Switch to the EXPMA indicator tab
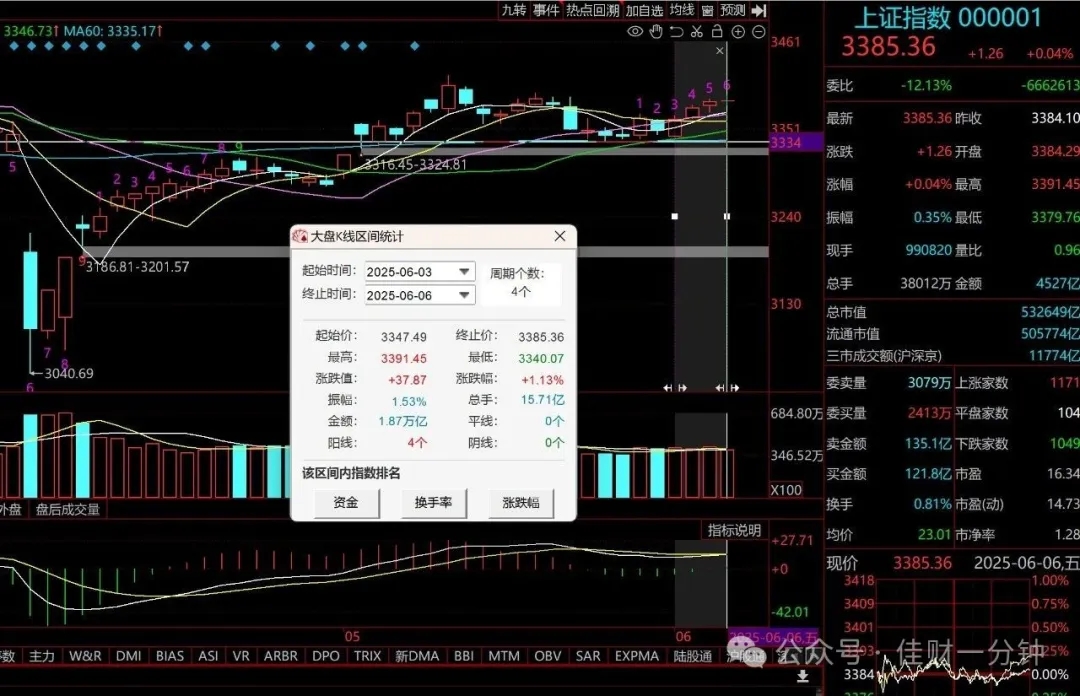This screenshot has width=1080, height=696. 636,656
